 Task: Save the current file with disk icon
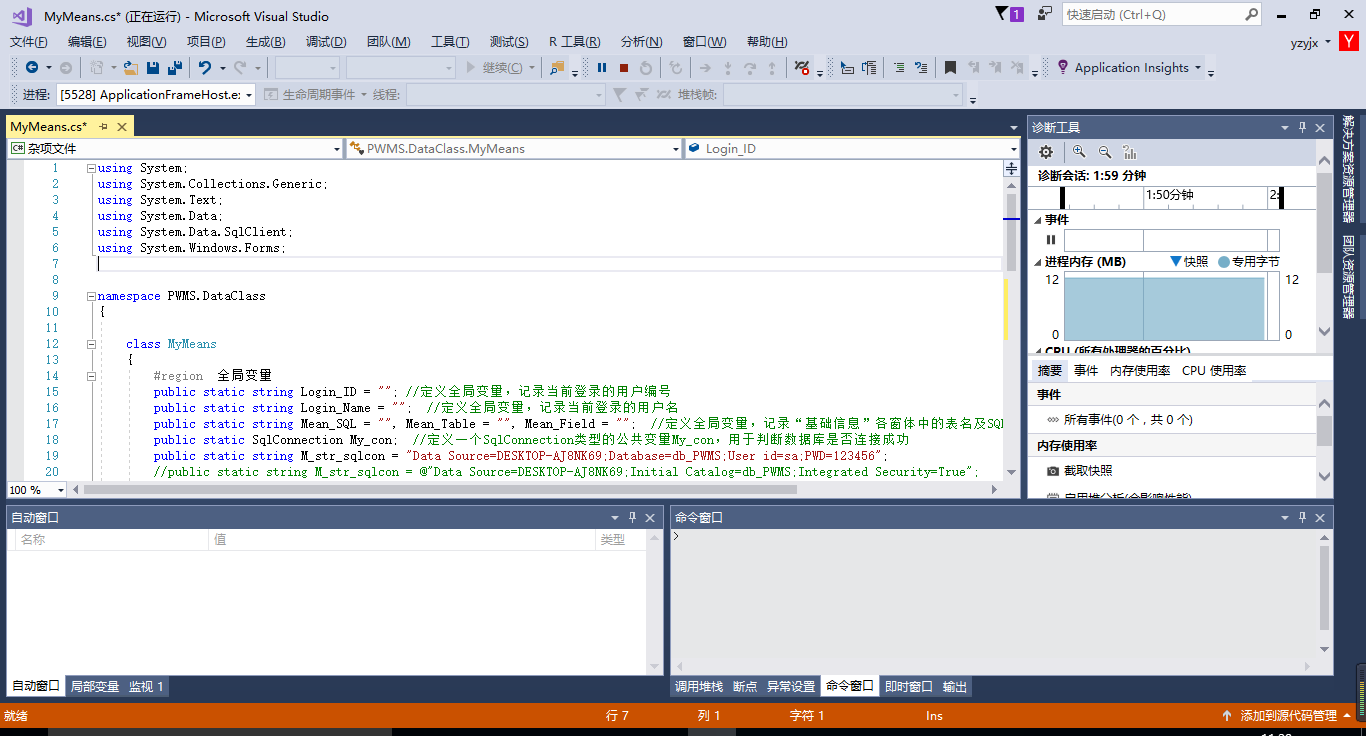click(153, 68)
